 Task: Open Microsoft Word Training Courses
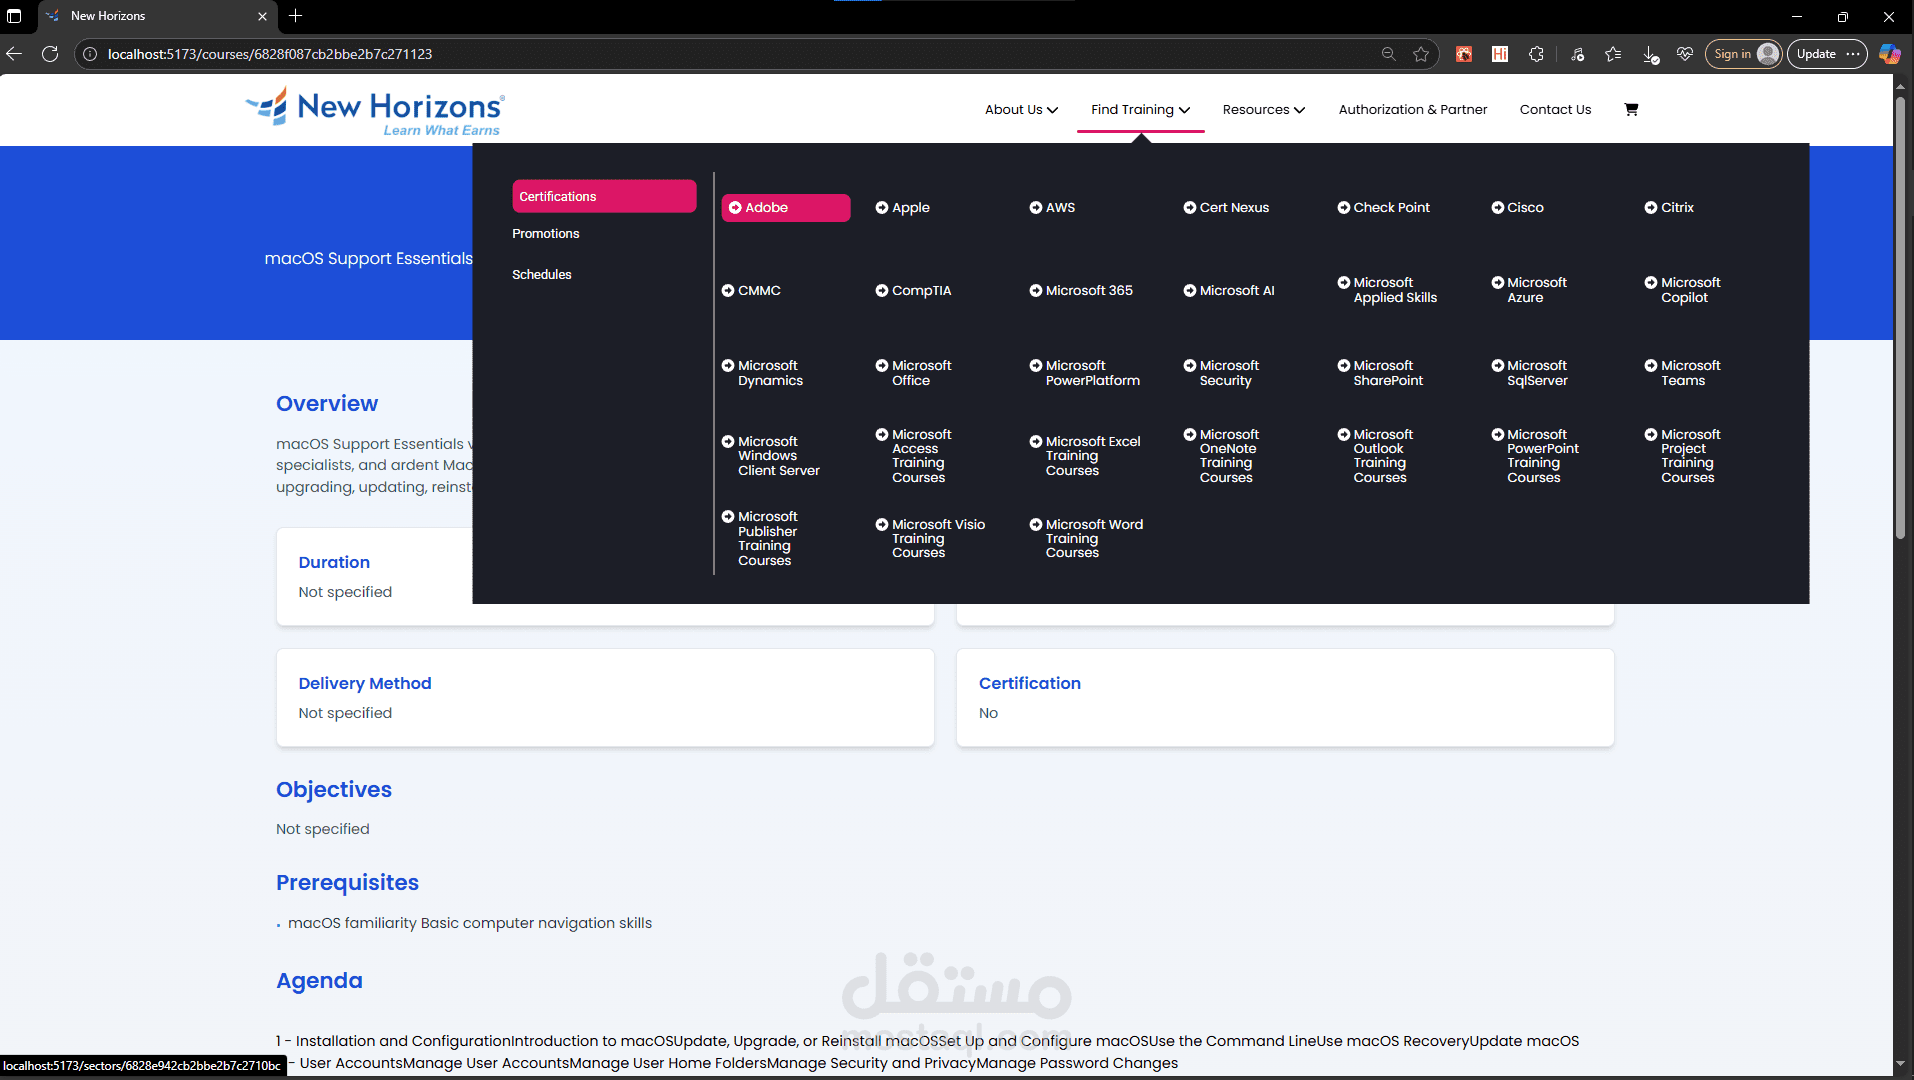coord(1086,539)
